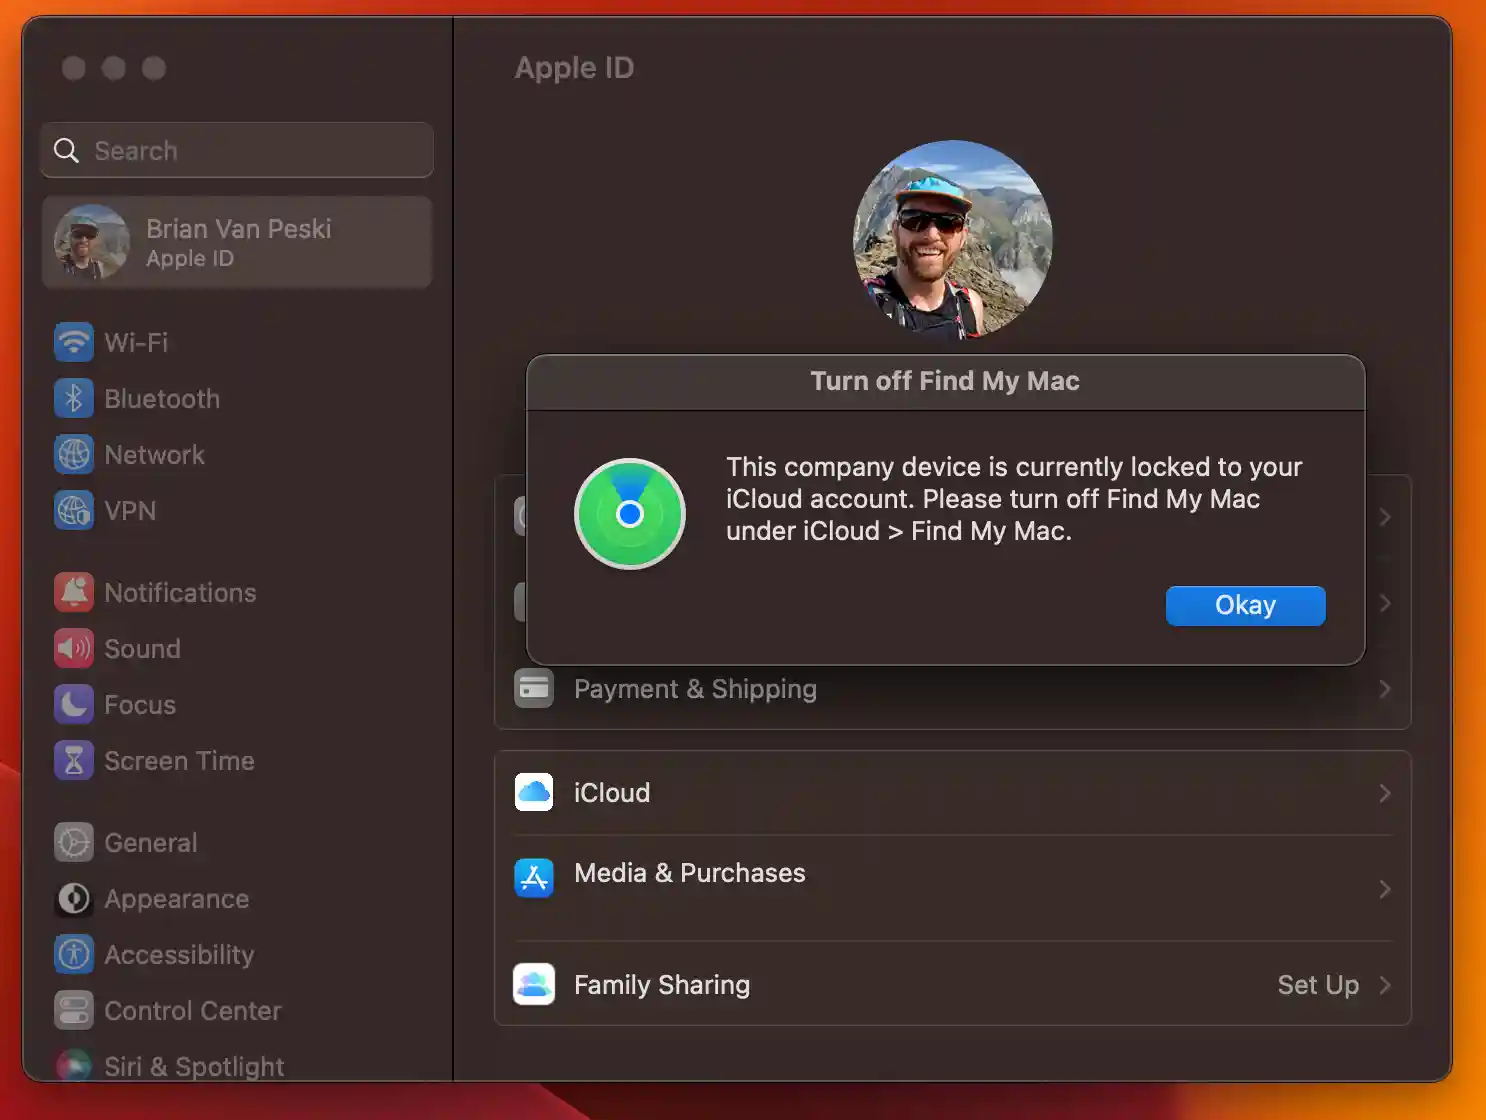Image resolution: width=1486 pixels, height=1120 pixels.
Task: Open Sound settings speaker icon
Action: [73, 649]
